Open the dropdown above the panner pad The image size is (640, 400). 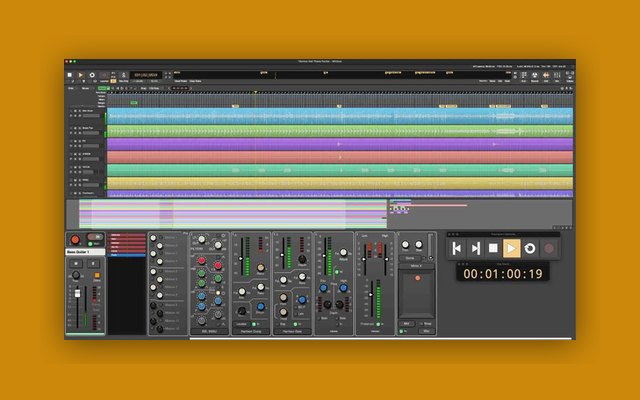point(416,266)
